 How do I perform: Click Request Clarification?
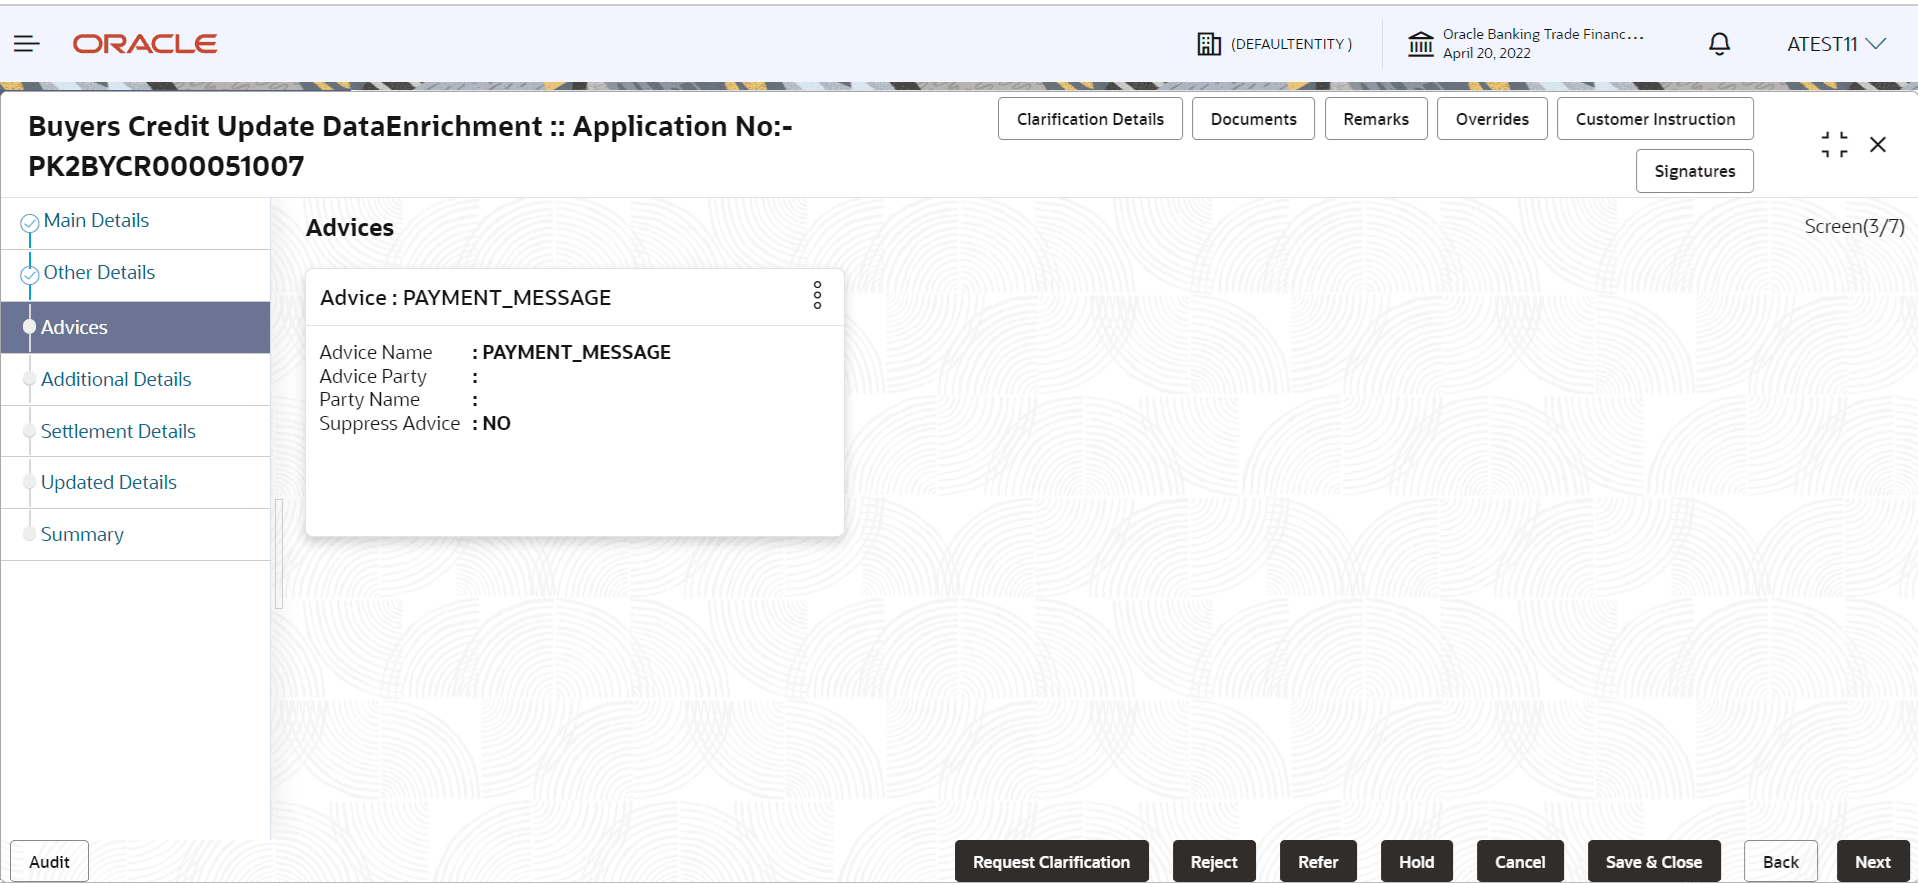click(x=1051, y=862)
